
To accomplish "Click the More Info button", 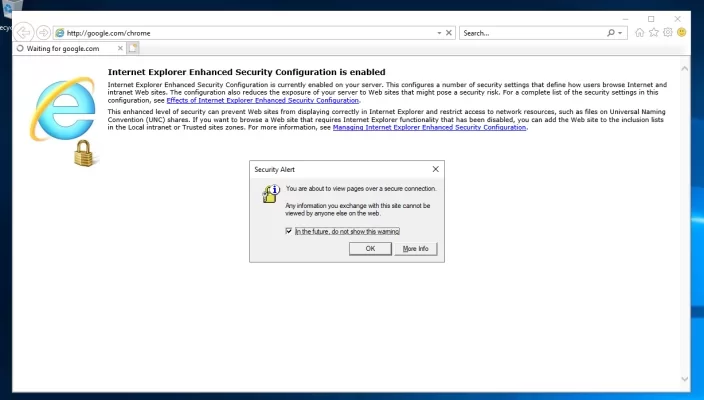I will pos(415,248).
